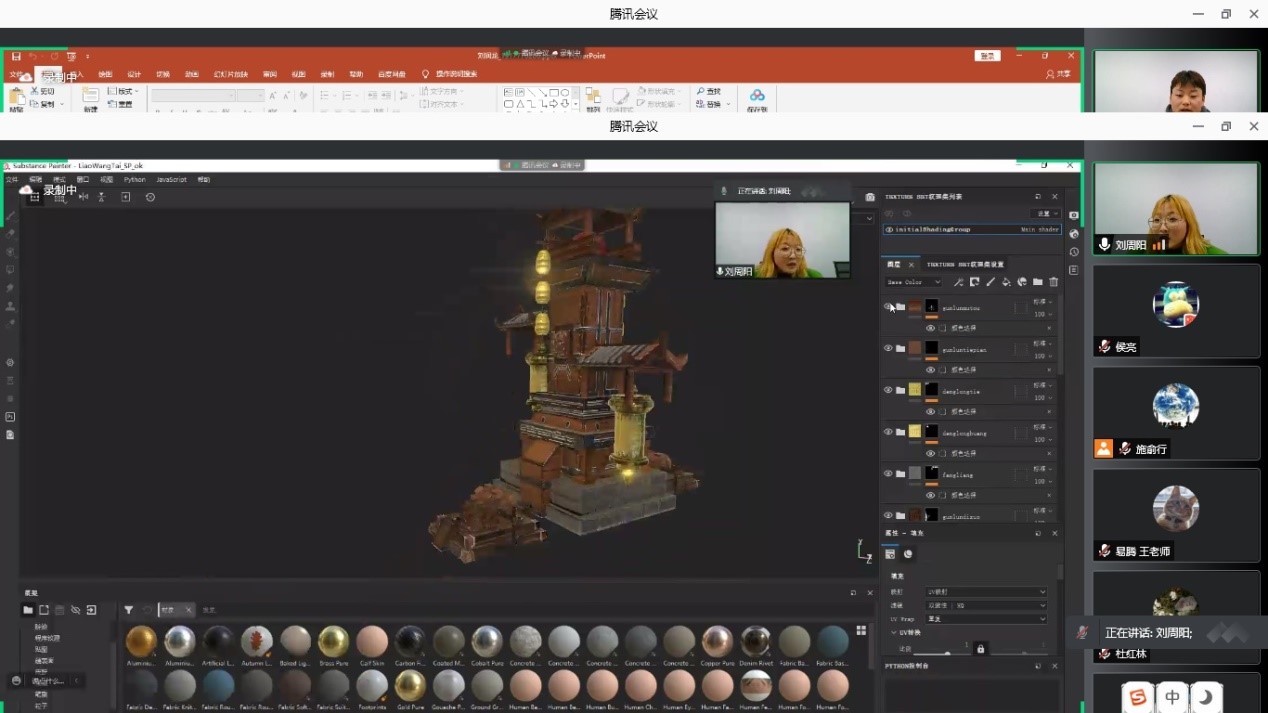Click the add fill layer bucket icon
Image resolution: width=1268 pixels, height=713 pixels.
(1006, 282)
